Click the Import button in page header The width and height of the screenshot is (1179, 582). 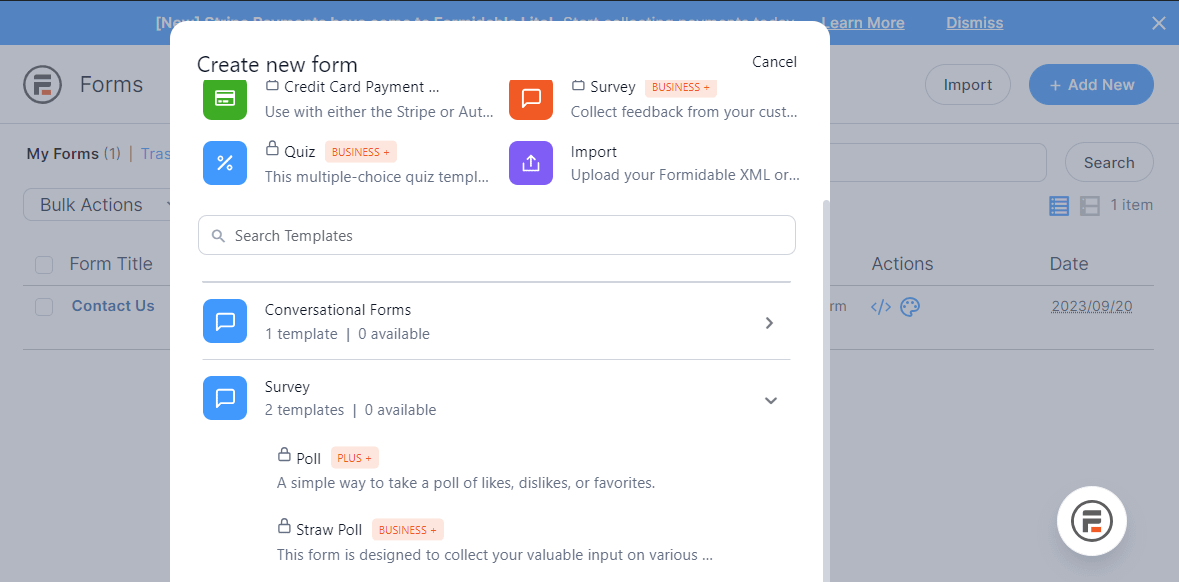[x=968, y=85]
